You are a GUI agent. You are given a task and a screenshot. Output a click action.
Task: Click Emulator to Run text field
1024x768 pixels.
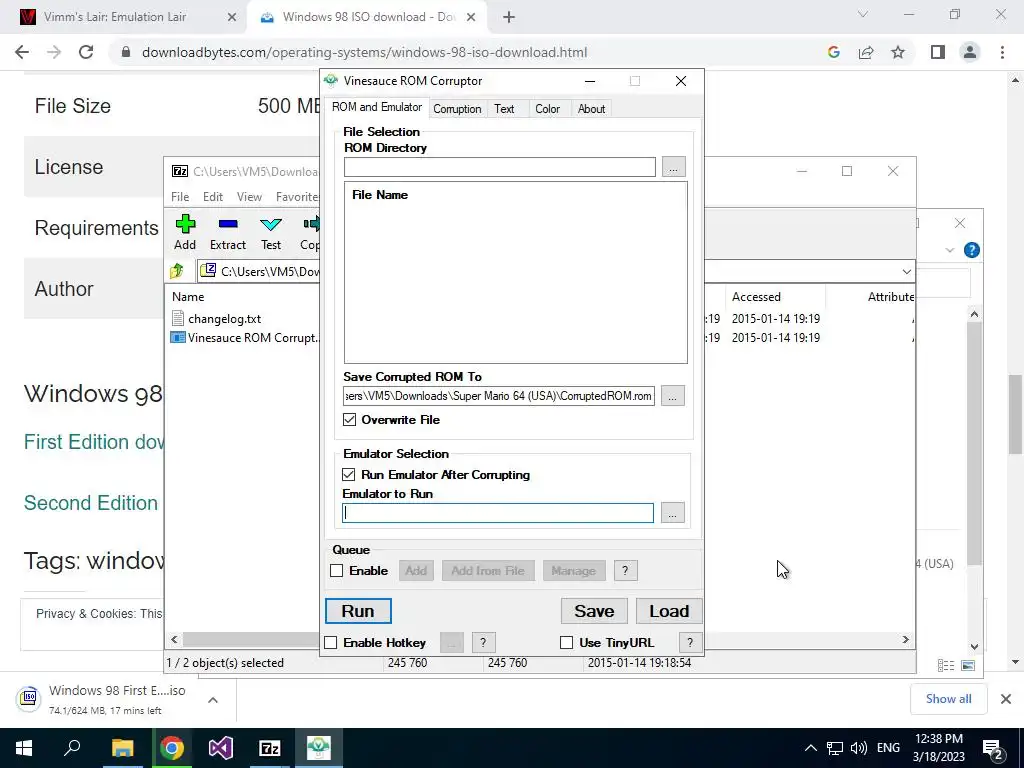[498, 513]
